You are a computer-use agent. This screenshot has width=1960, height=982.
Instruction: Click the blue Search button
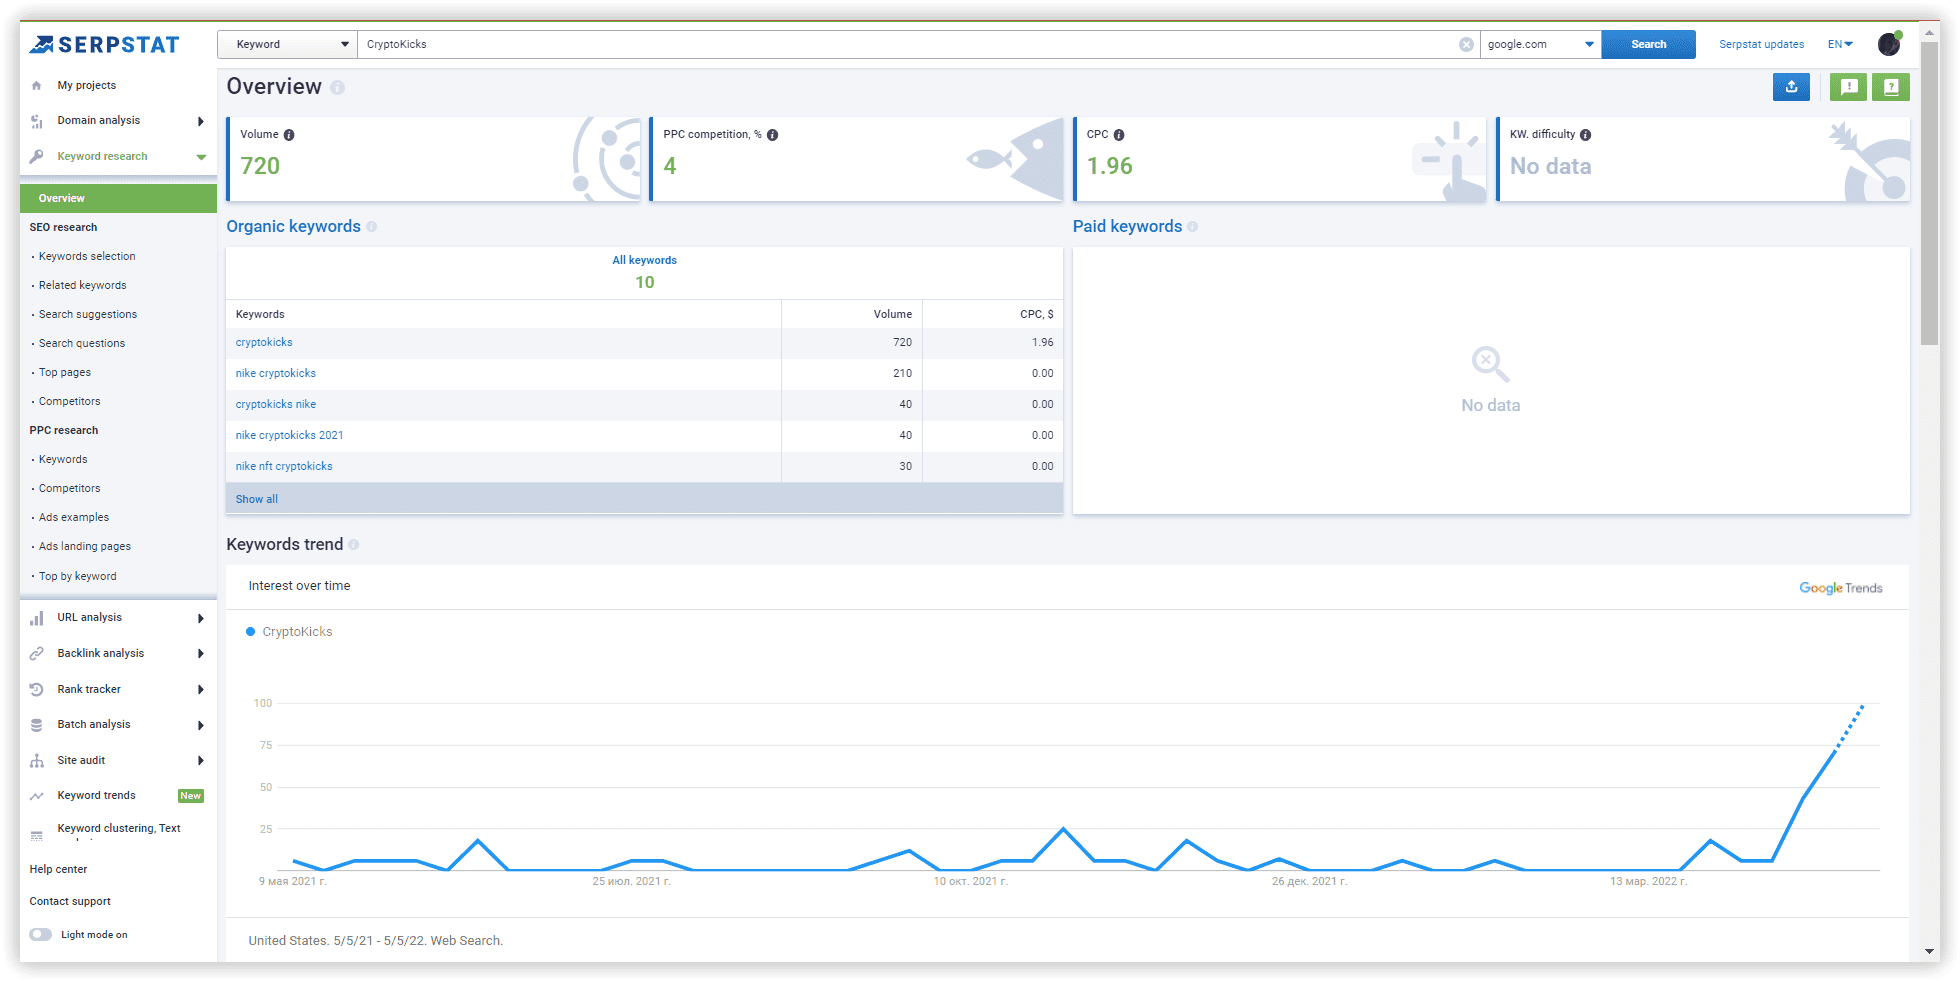point(1648,45)
